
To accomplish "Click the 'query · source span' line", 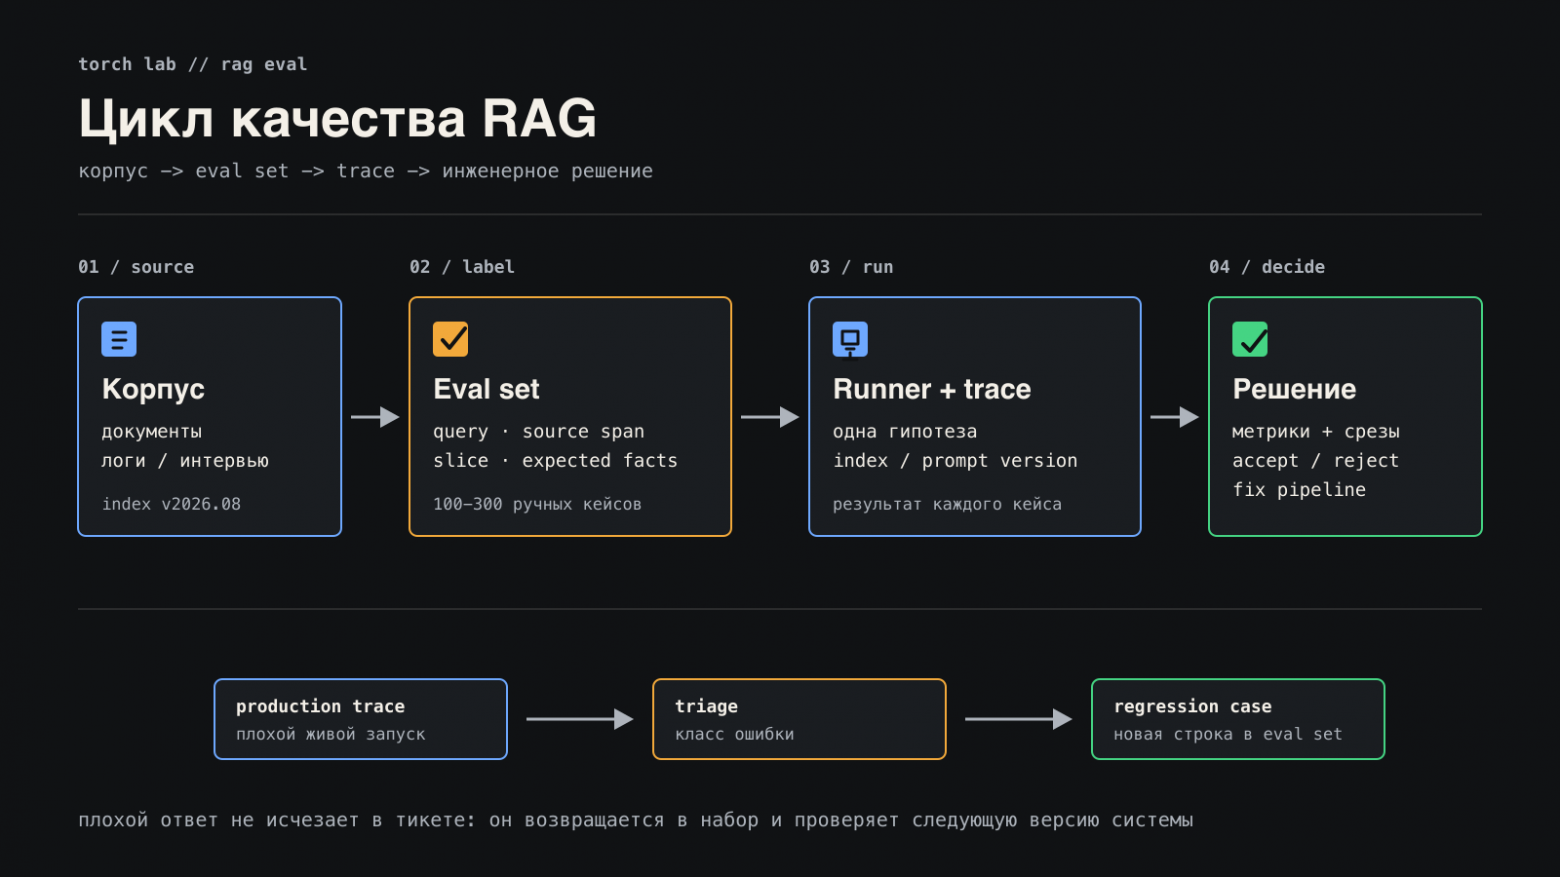I will (x=539, y=432).
